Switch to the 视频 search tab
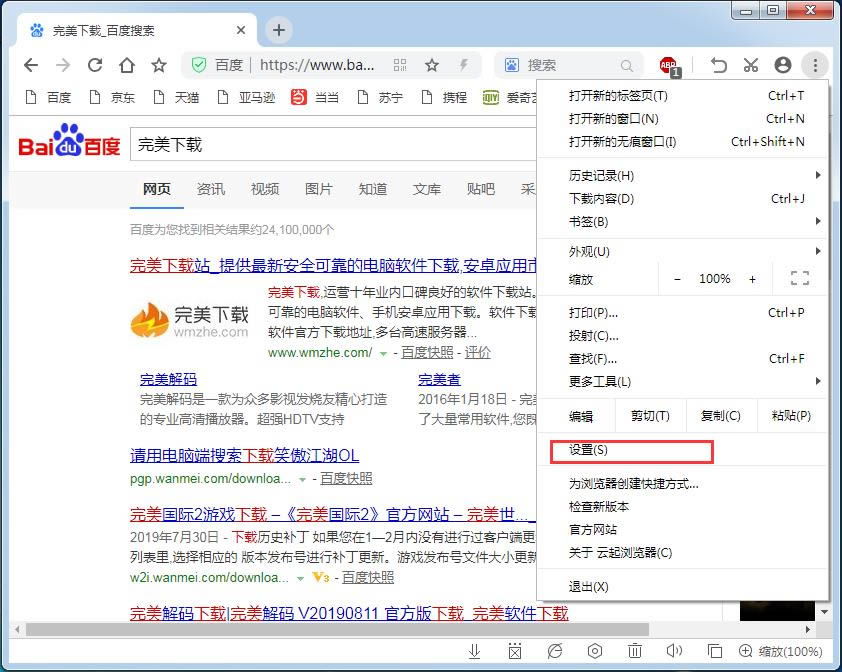The image size is (842, 672). 265,189
